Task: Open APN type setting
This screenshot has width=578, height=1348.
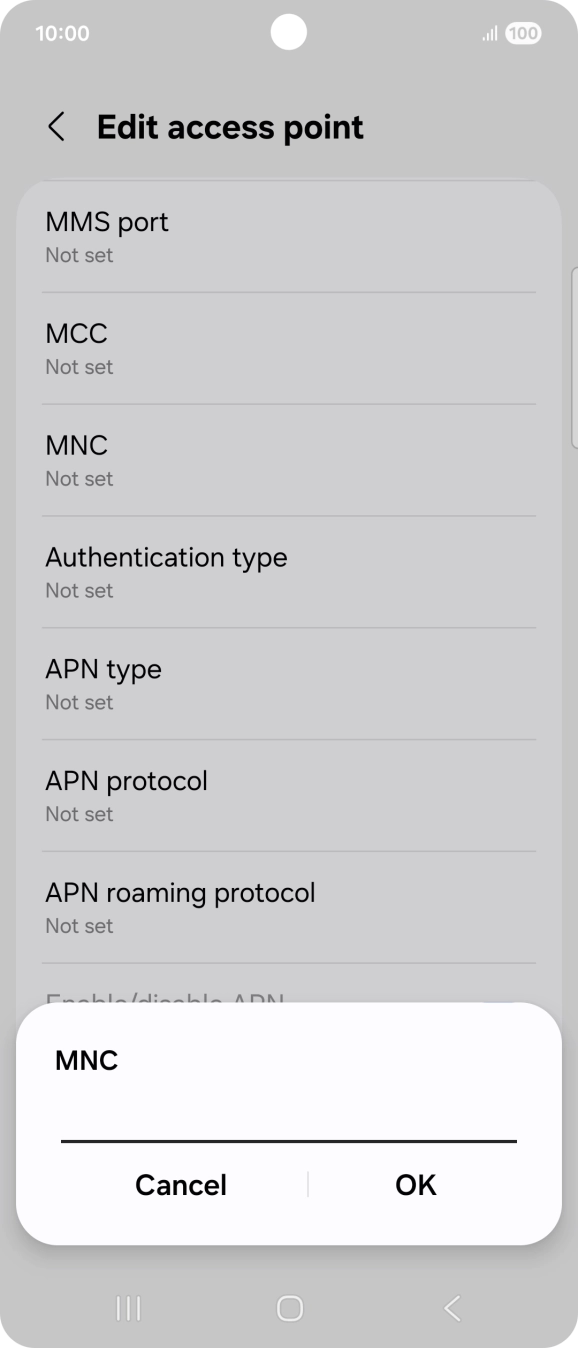Action: (289, 684)
